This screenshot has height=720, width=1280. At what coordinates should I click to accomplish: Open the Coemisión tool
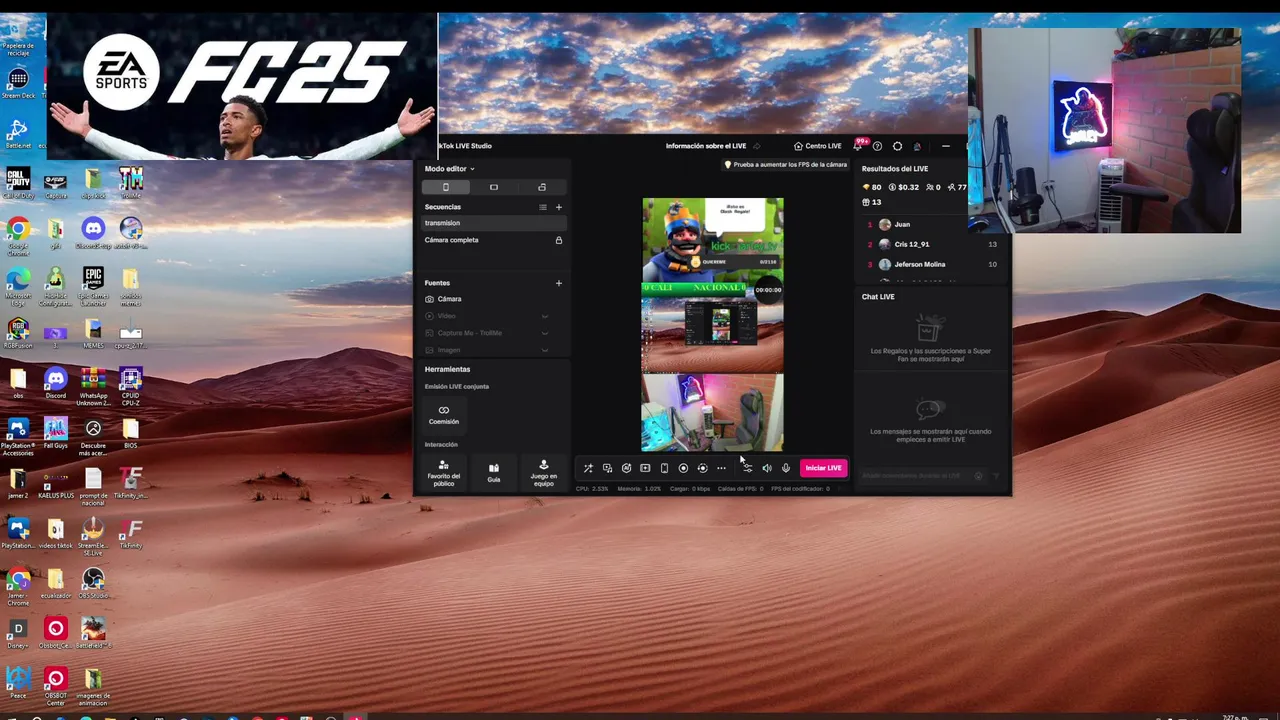click(444, 414)
